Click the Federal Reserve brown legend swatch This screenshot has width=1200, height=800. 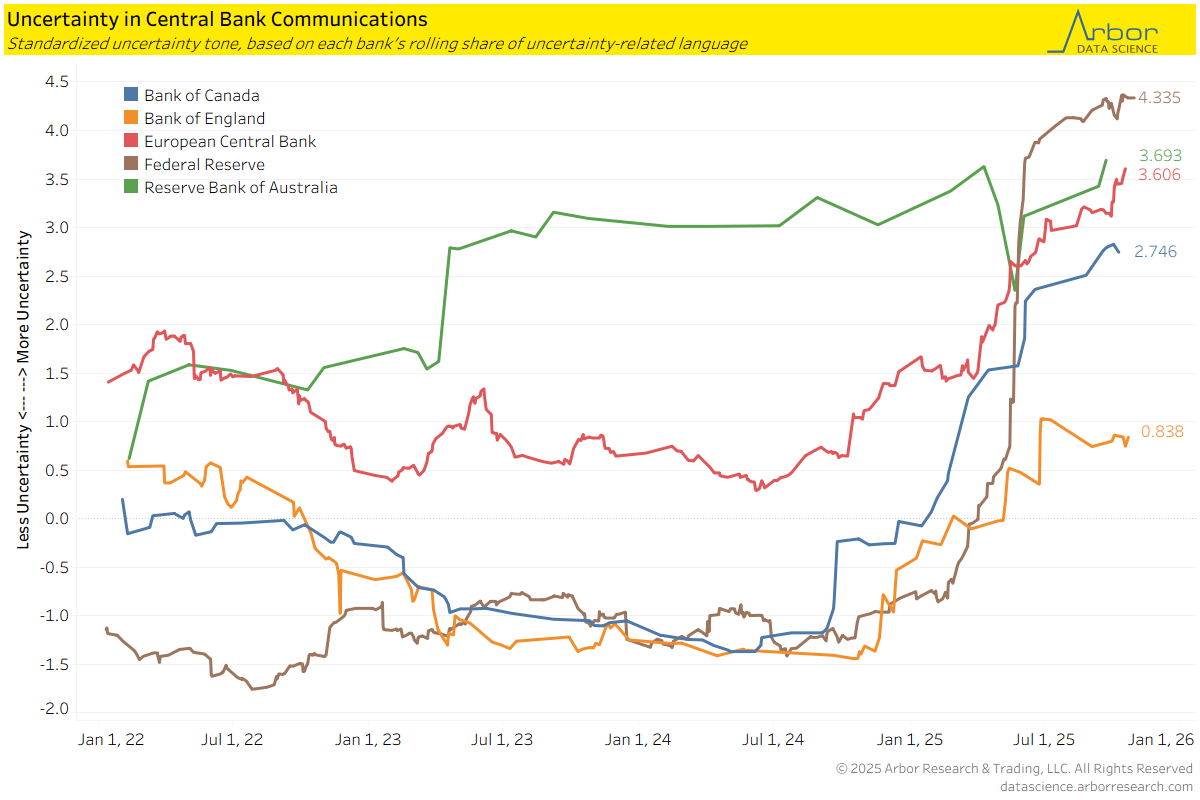point(130,164)
